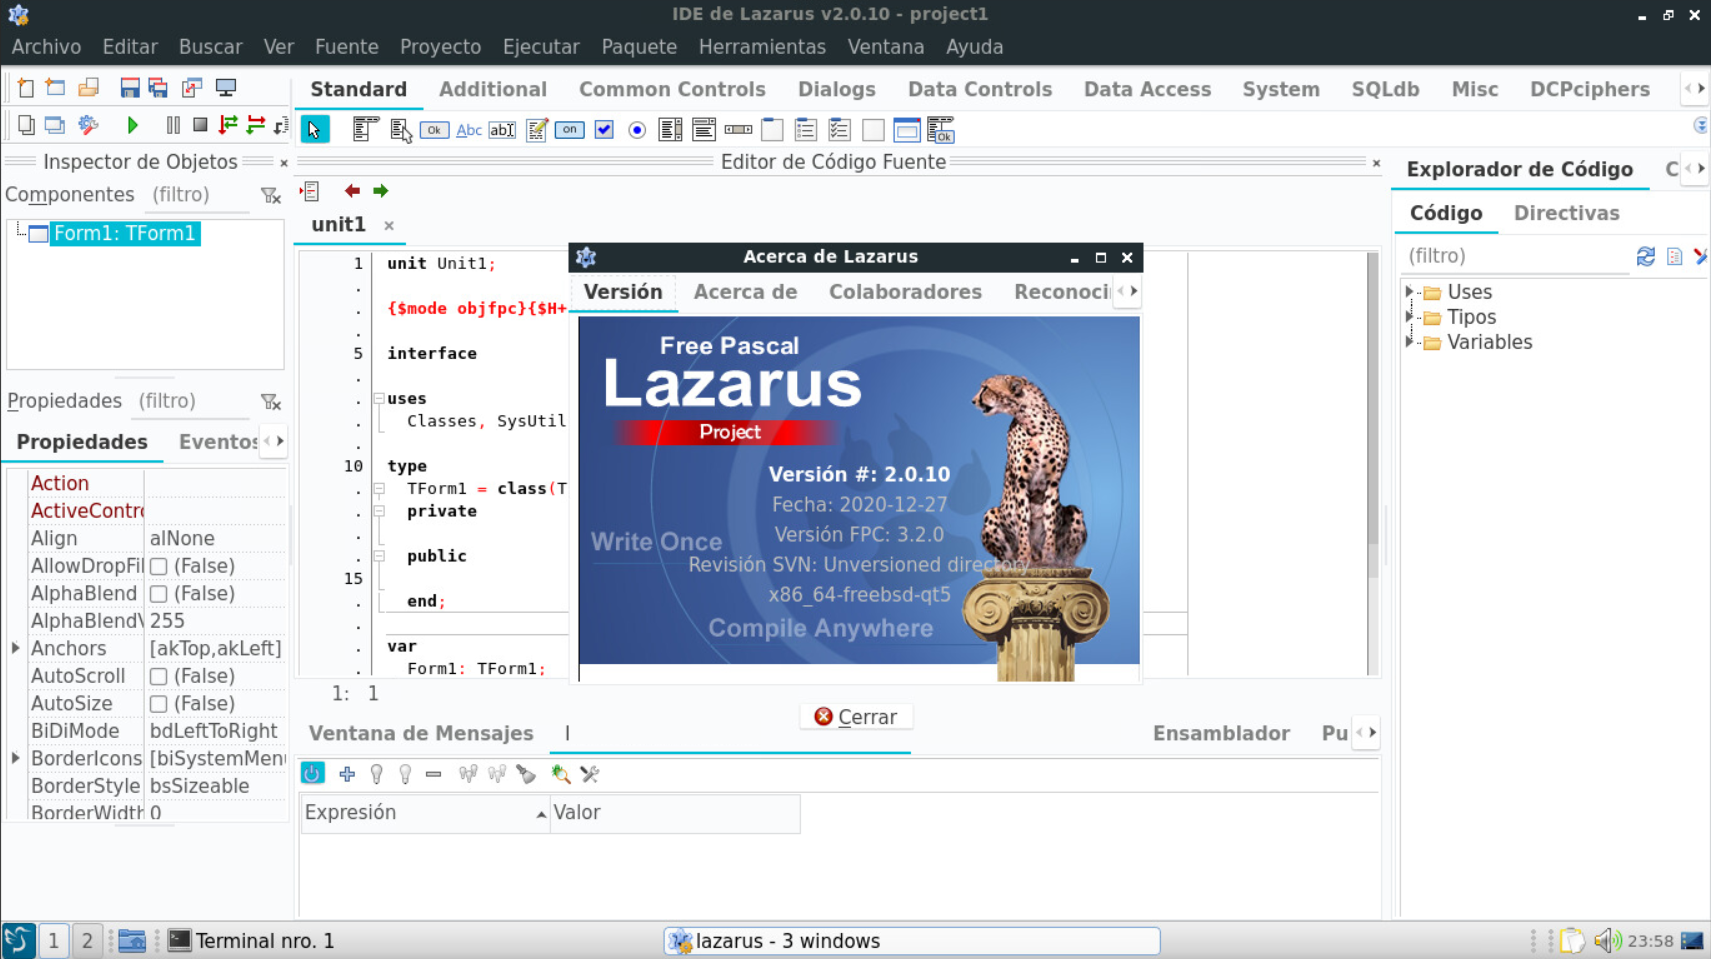Image resolution: width=1711 pixels, height=959 pixels.
Task: Click the Open file folder icon
Action: [x=89, y=88]
